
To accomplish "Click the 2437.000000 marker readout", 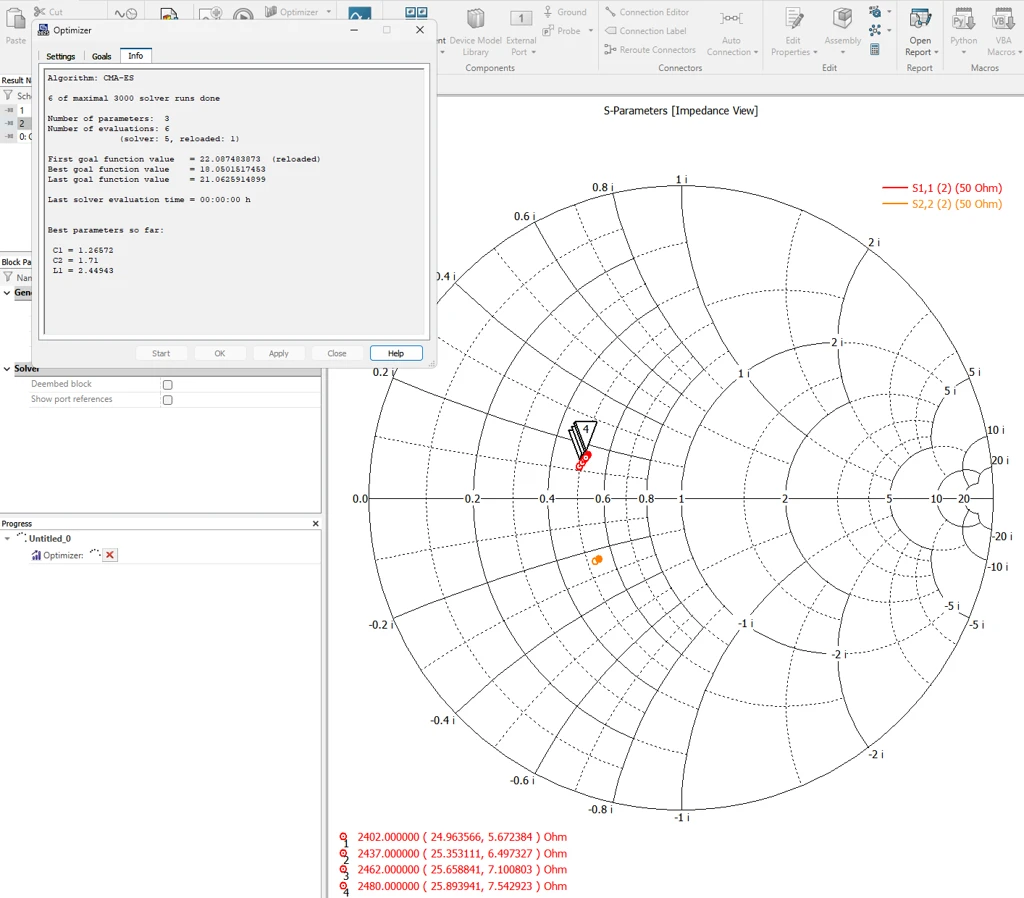I will pos(462,854).
